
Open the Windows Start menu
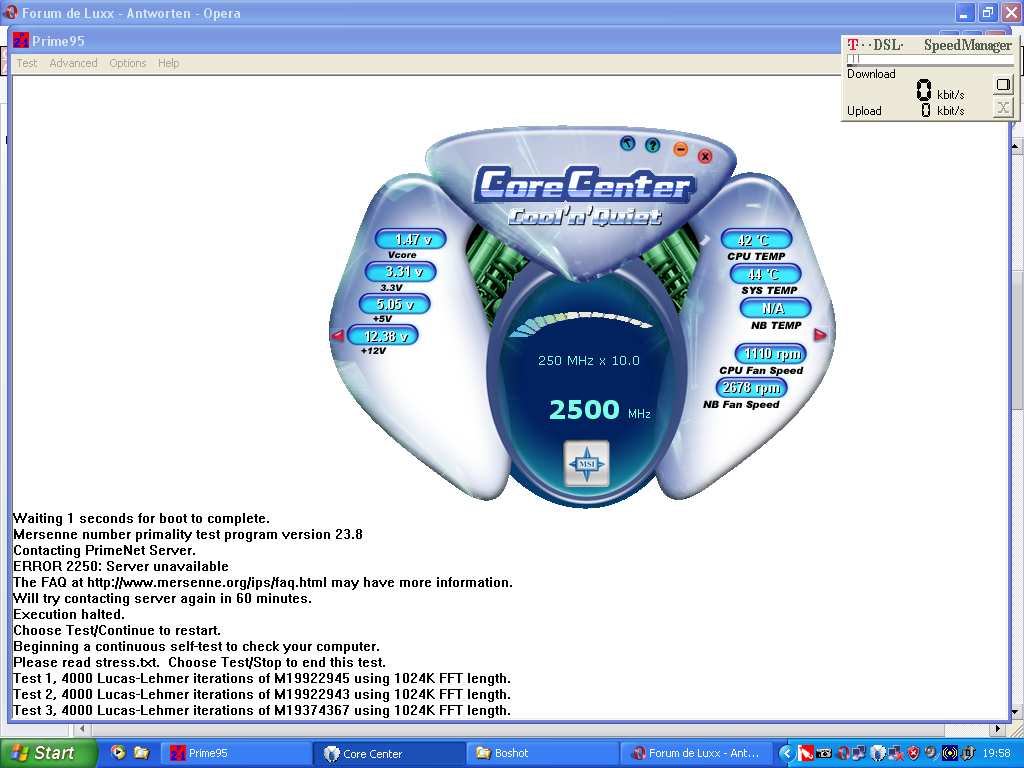click(48, 753)
